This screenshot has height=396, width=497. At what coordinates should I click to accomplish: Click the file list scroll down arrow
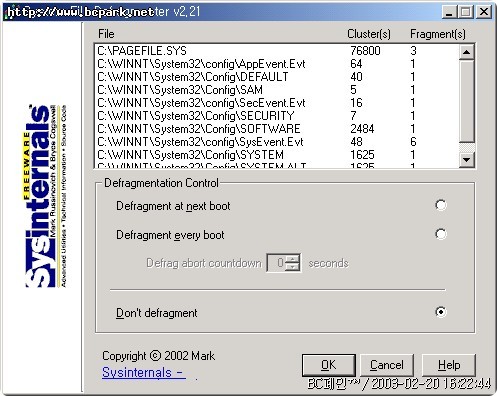tap(467, 160)
